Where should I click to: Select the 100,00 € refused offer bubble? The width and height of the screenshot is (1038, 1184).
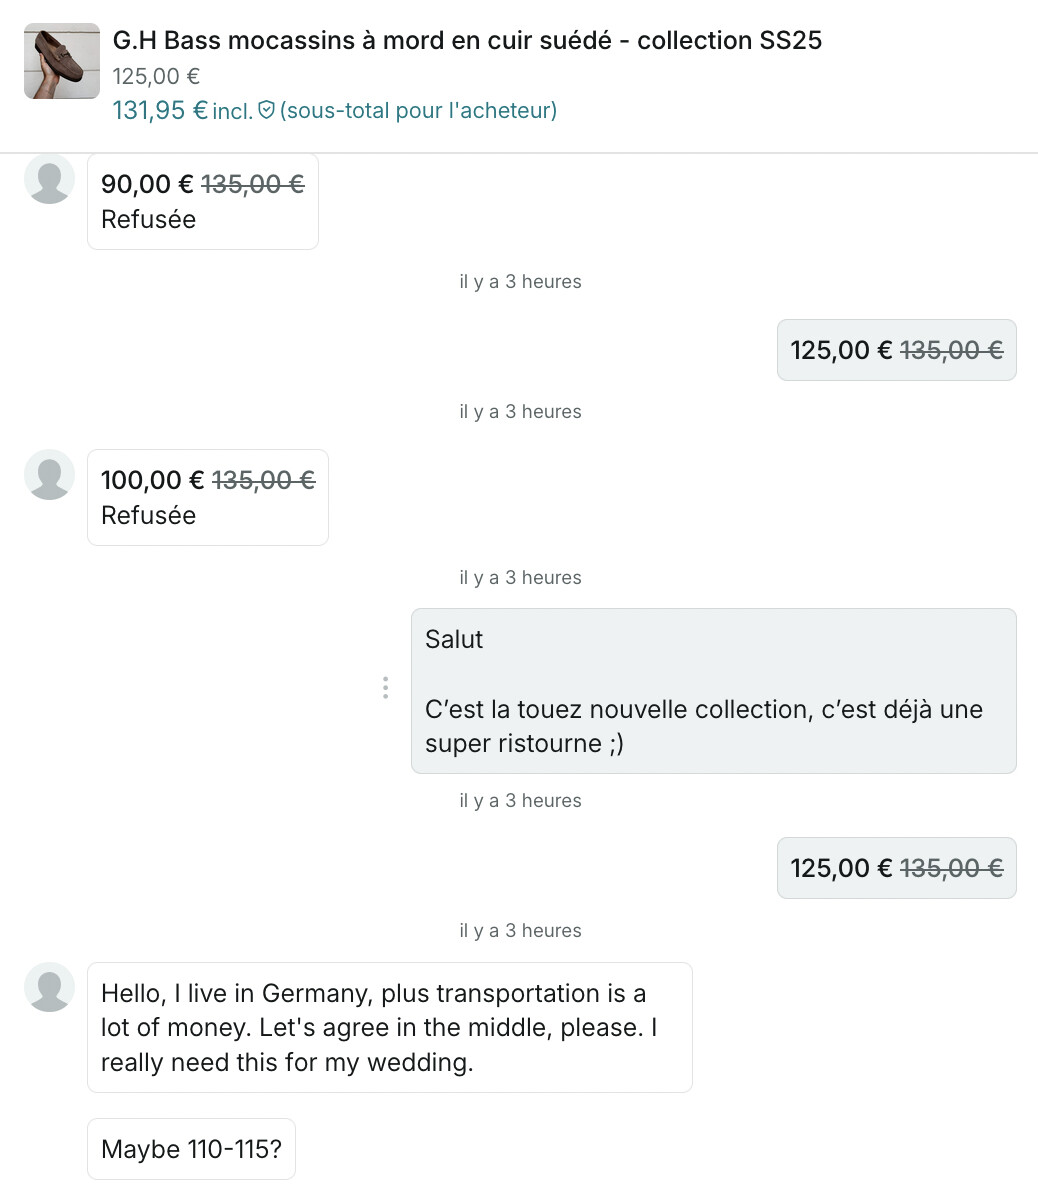tap(207, 497)
